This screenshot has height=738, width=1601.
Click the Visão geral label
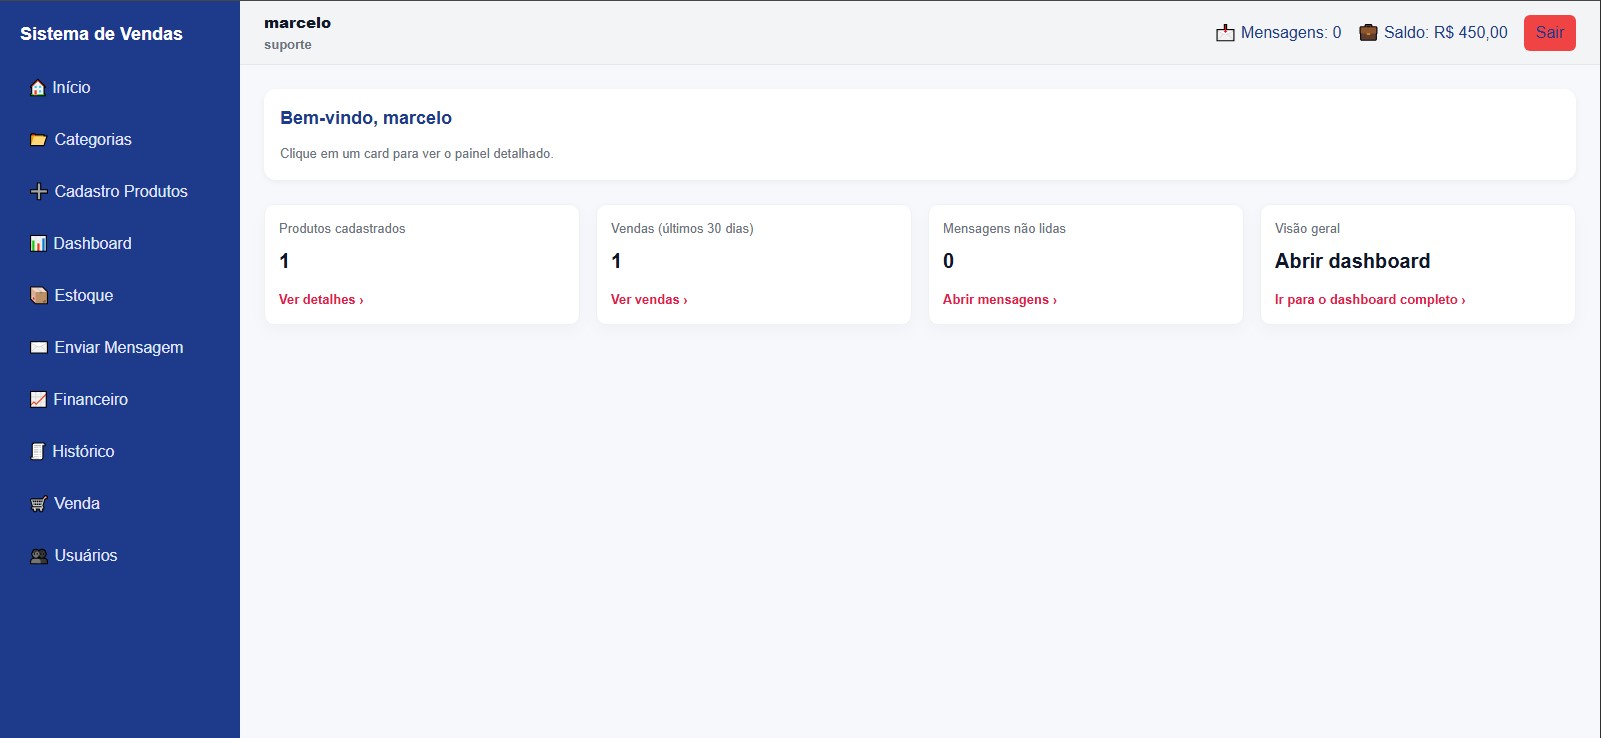pyautogui.click(x=1307, y=229)
